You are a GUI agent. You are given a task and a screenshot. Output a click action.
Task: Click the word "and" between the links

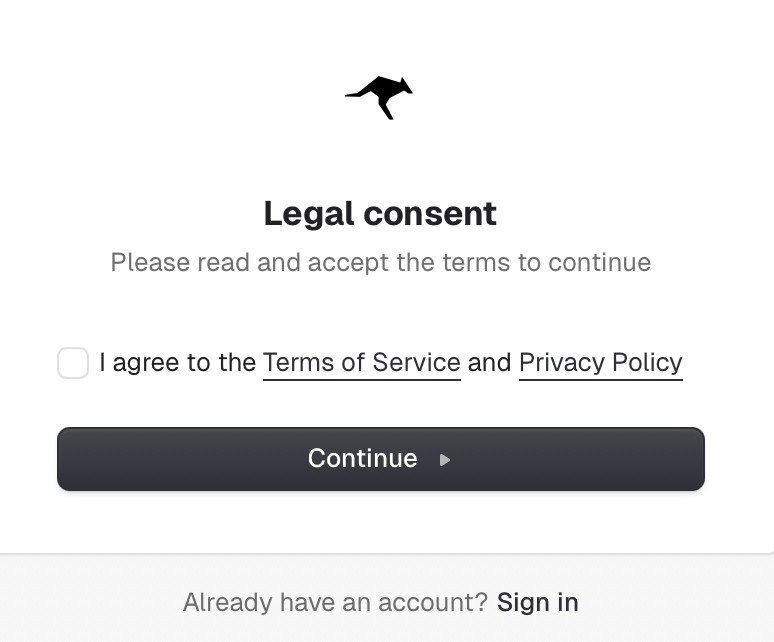tap(489, 362)
